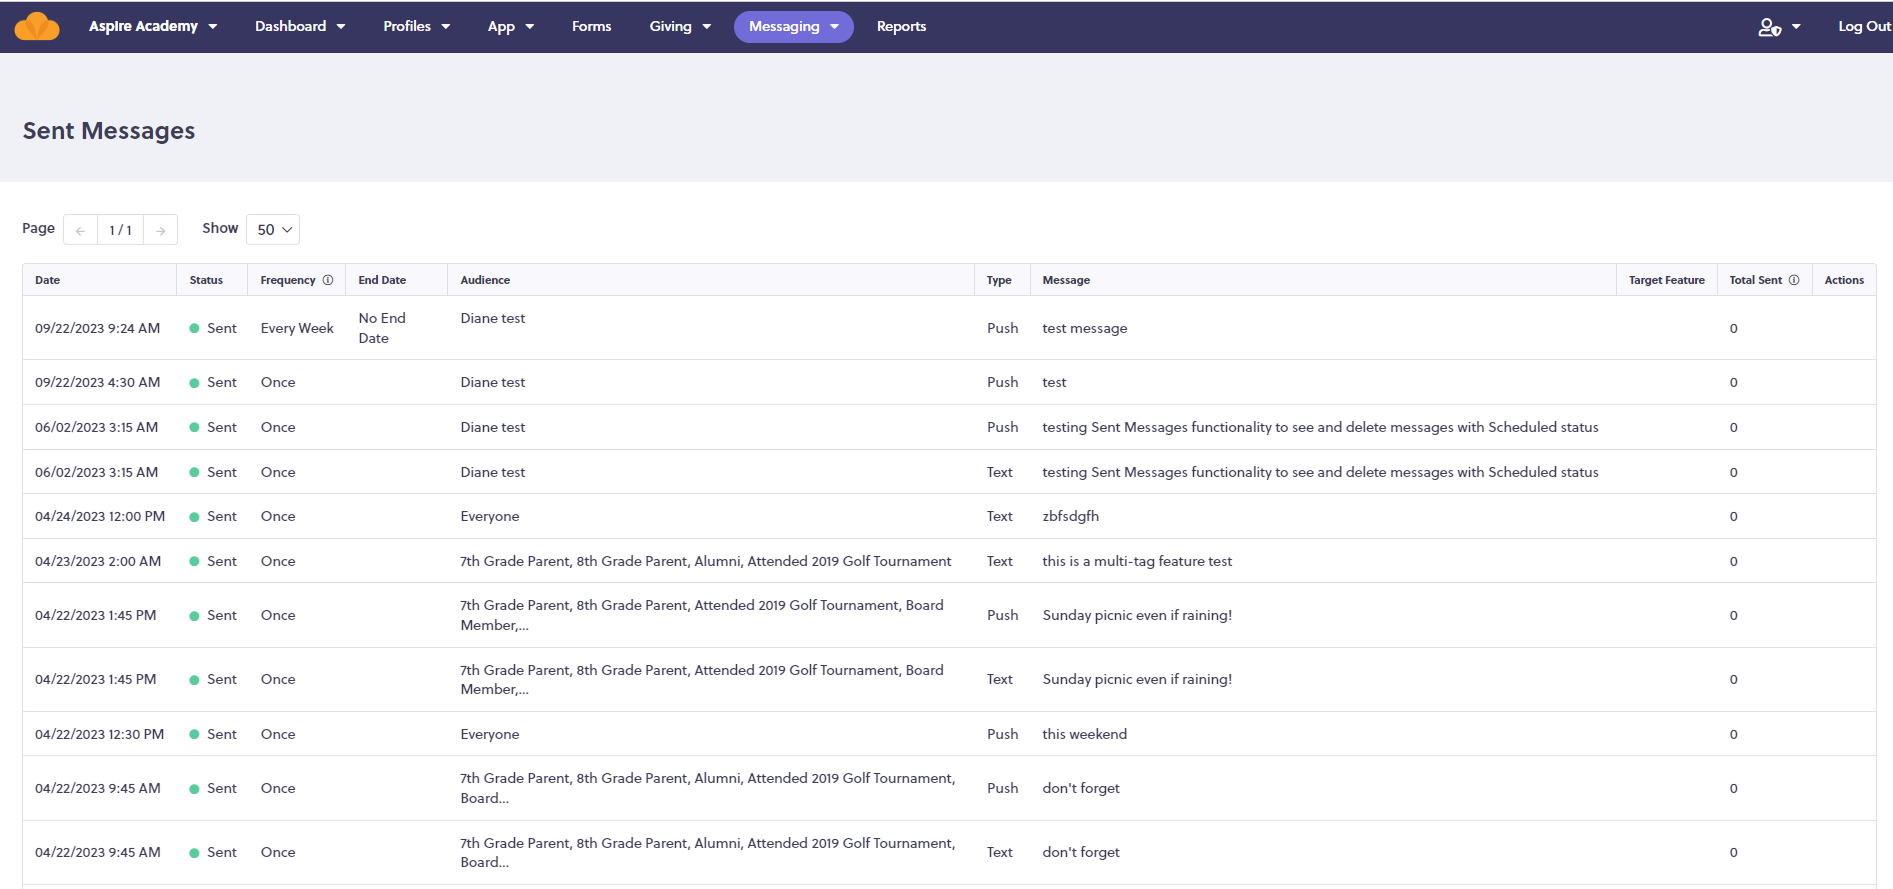Click the Actions column header
Viewport: 1893px width, 889px height.
pyautogui.click(x=1844, y=280)
